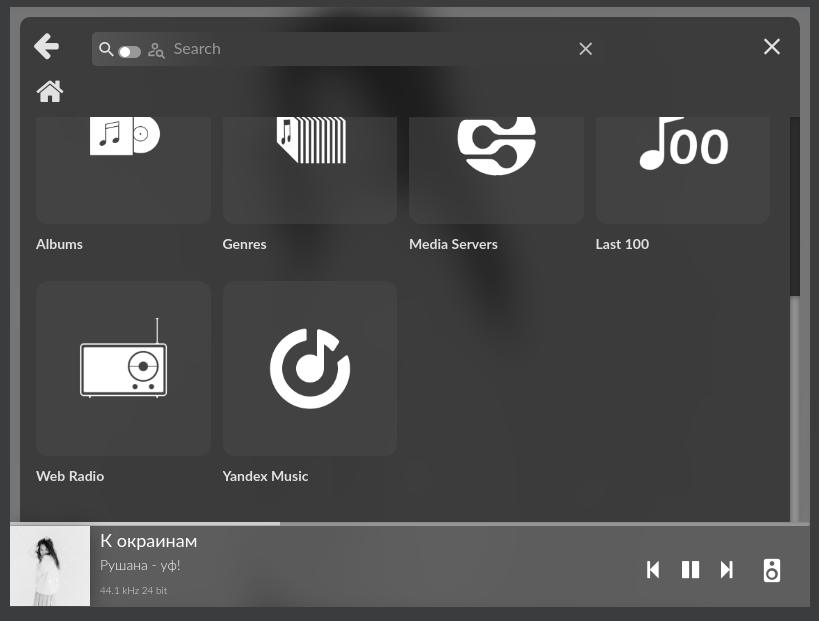Open the Home icon

[50, 91]
